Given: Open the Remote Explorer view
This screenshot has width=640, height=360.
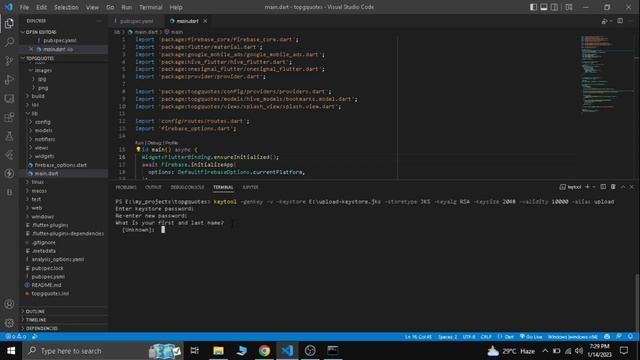Looking at the screenshot, I should 9,98.
